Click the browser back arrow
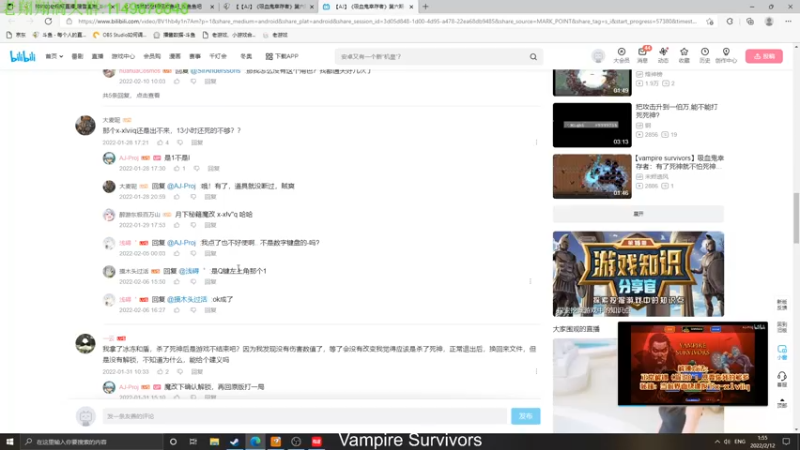Image resolution: width=800 pixels, height=450 pixels. [x=12, y=21]
